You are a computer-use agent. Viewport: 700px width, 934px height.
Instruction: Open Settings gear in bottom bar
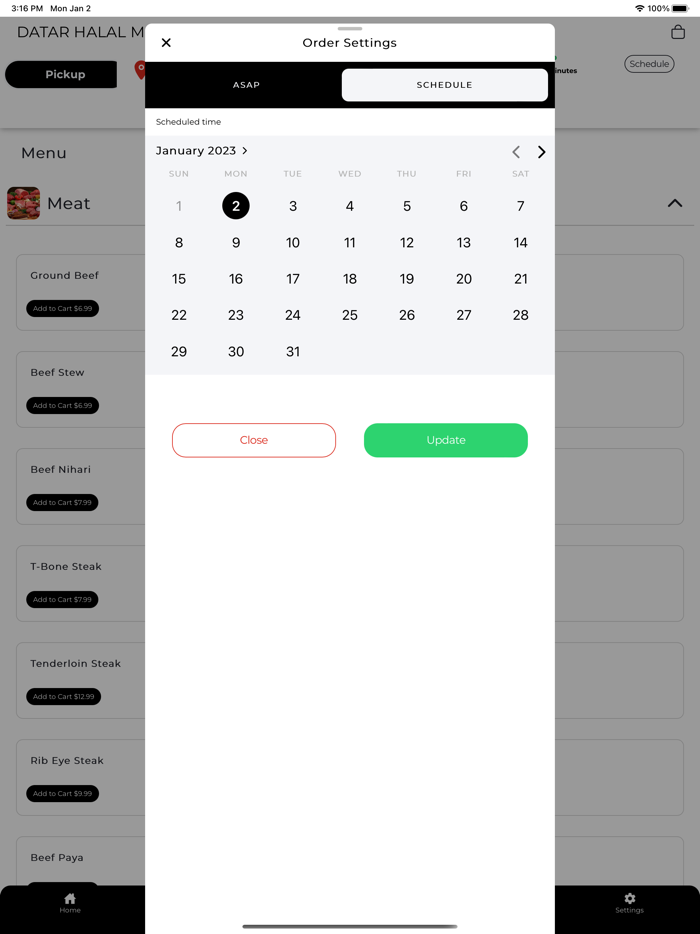point(629,902)
